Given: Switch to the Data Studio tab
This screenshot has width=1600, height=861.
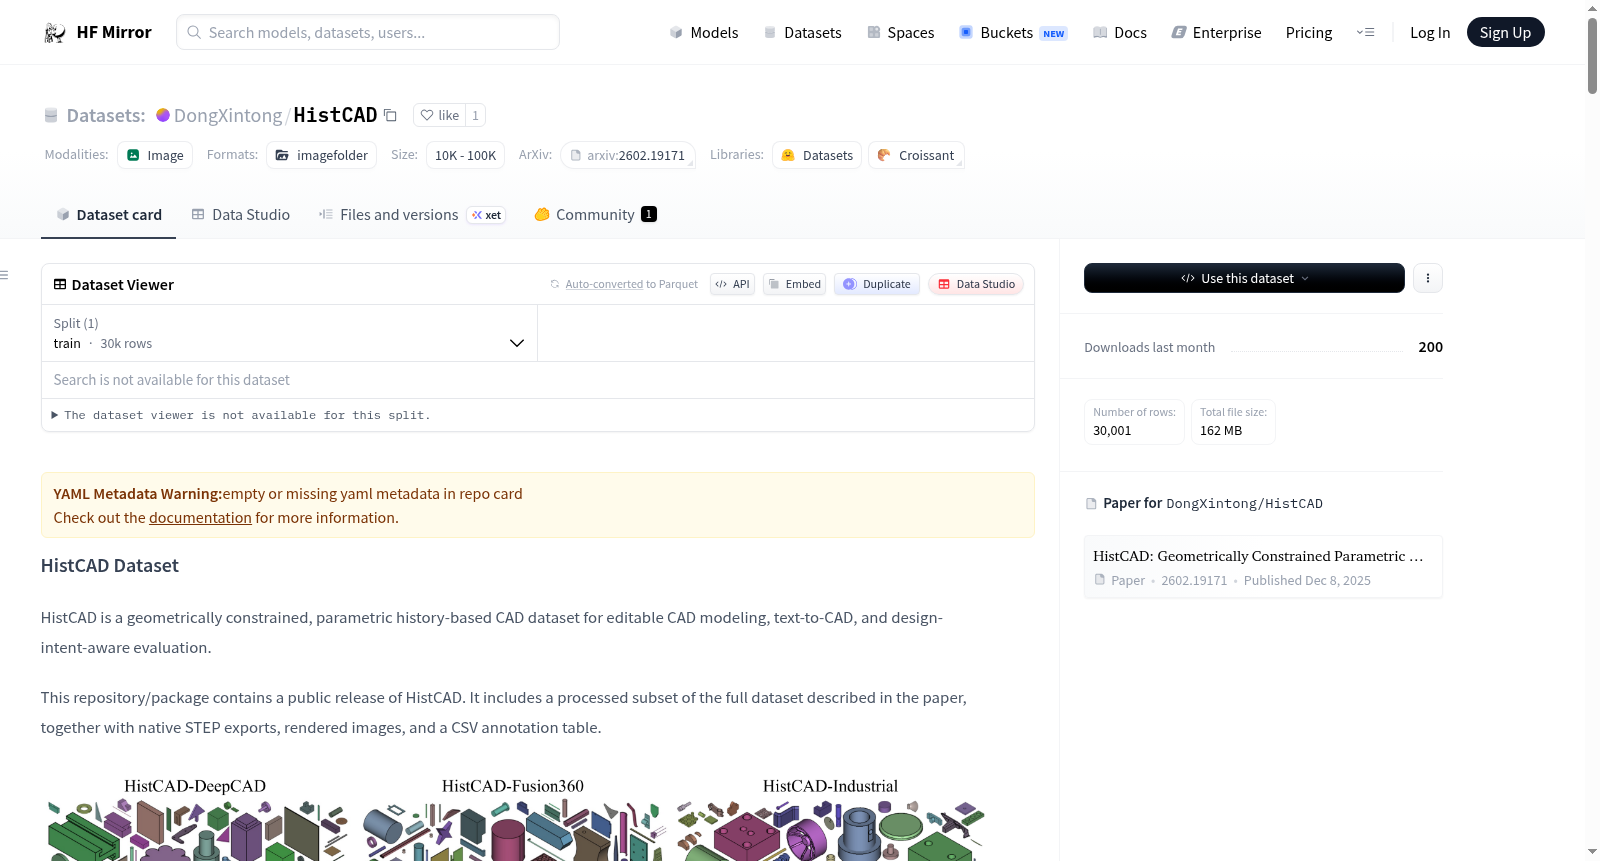Looking at the screenshot, I should click(241, 215).
